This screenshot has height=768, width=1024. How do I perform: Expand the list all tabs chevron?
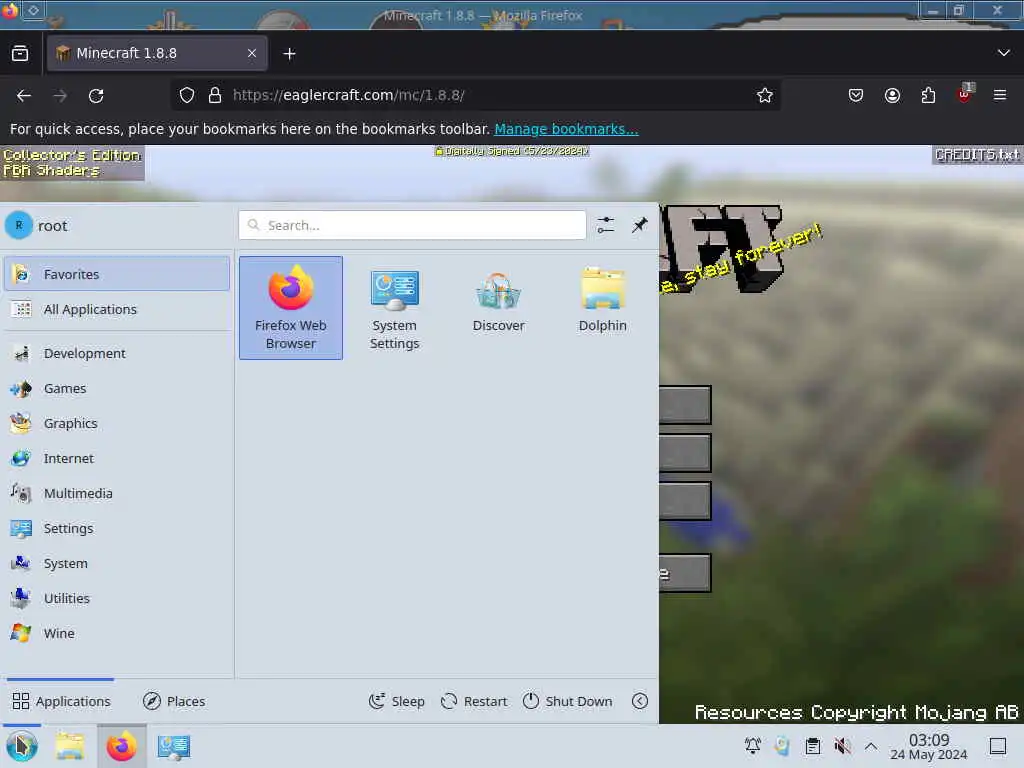click(1004, 53)
